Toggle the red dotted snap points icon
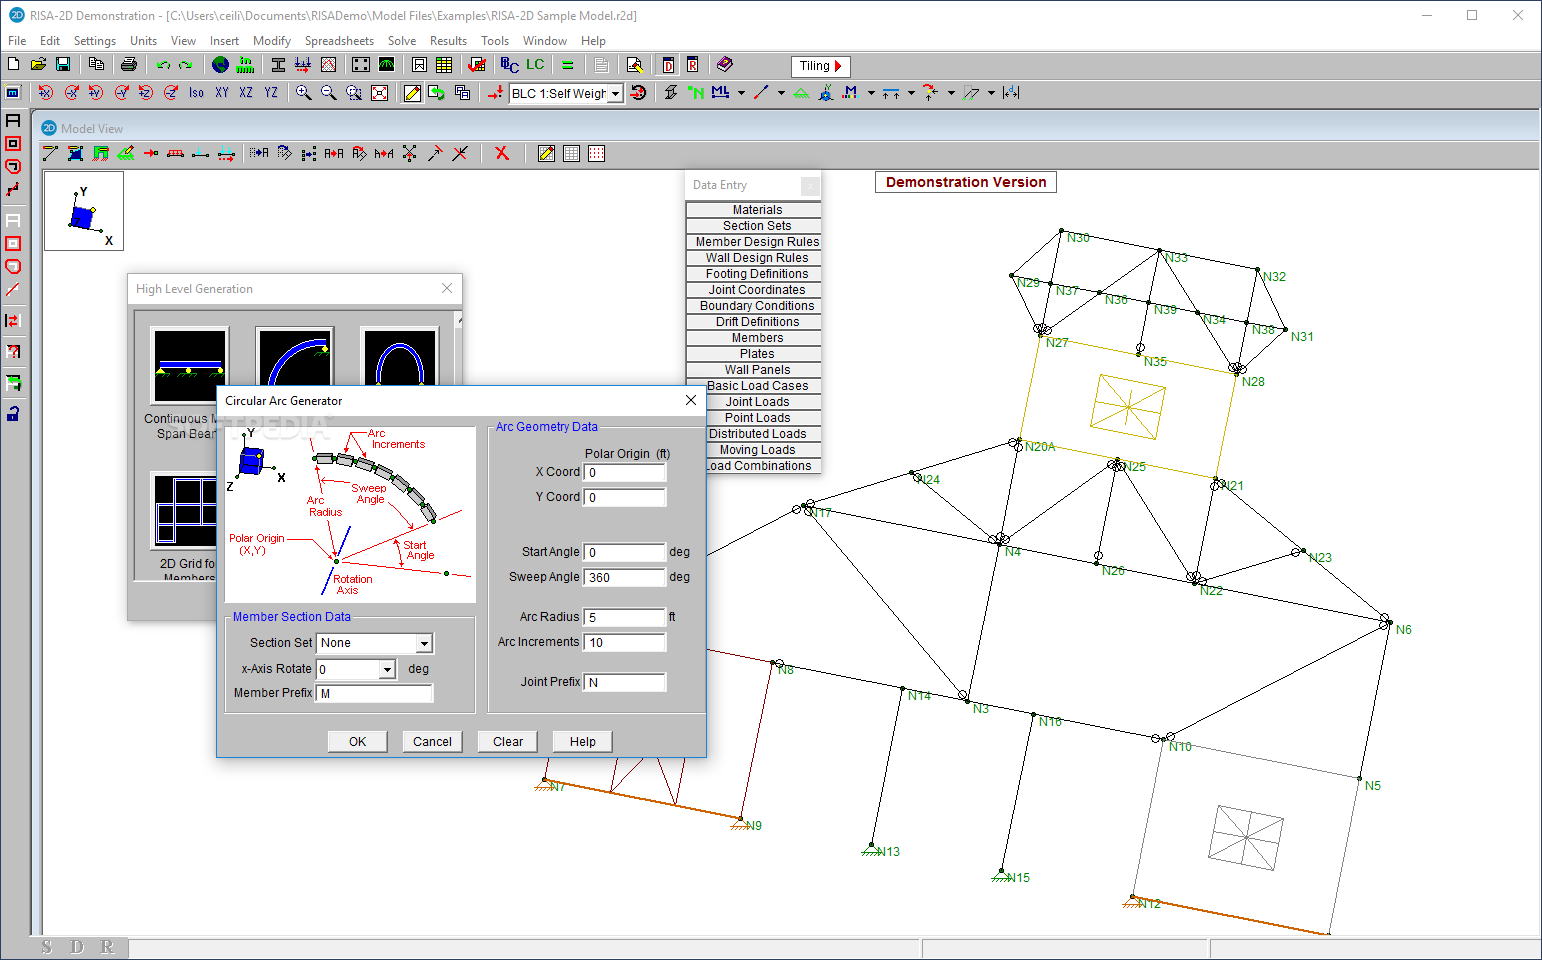The width and height of the screenshot is (1542, 960). pos(597,153)
